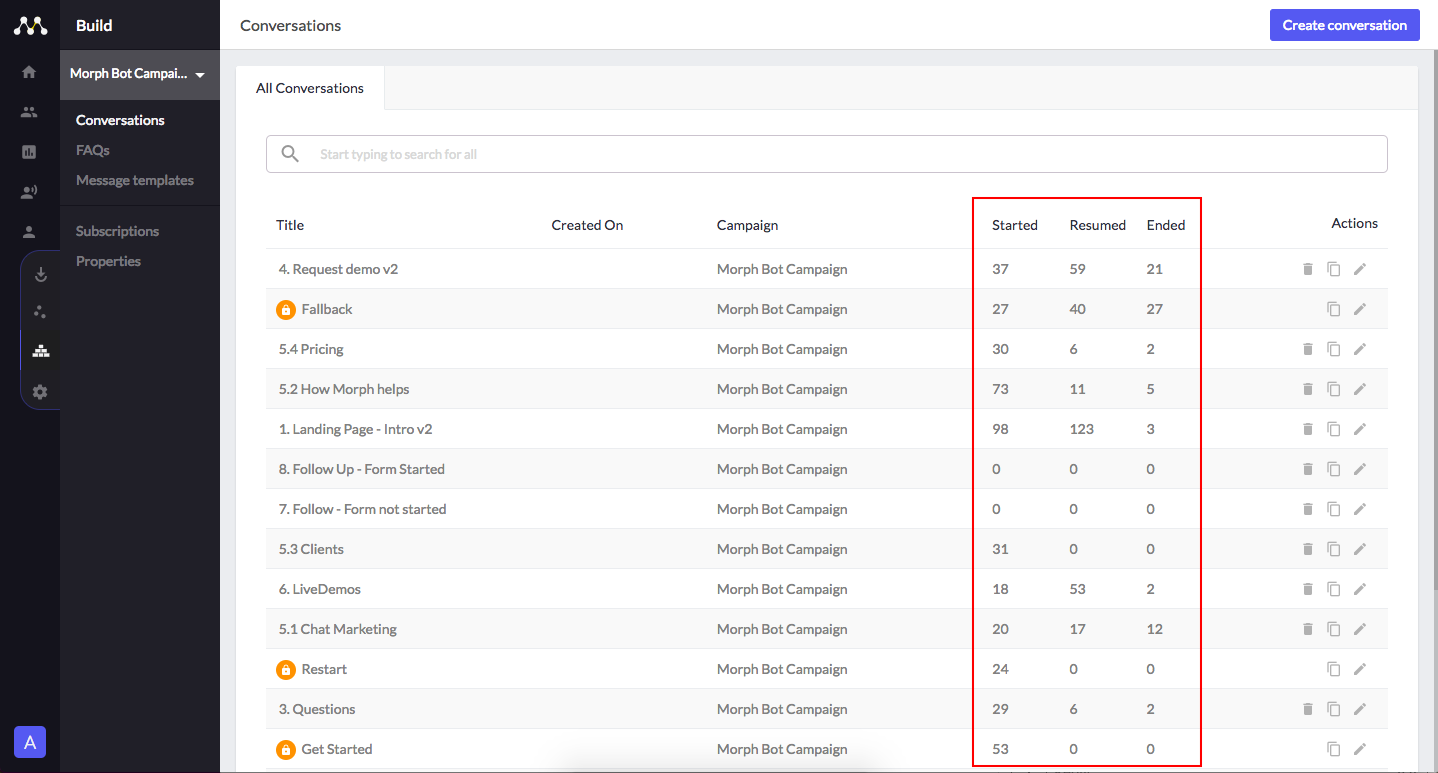Open Properties in the Build menu
This screenshot has width=1438, height=773.
108,261
